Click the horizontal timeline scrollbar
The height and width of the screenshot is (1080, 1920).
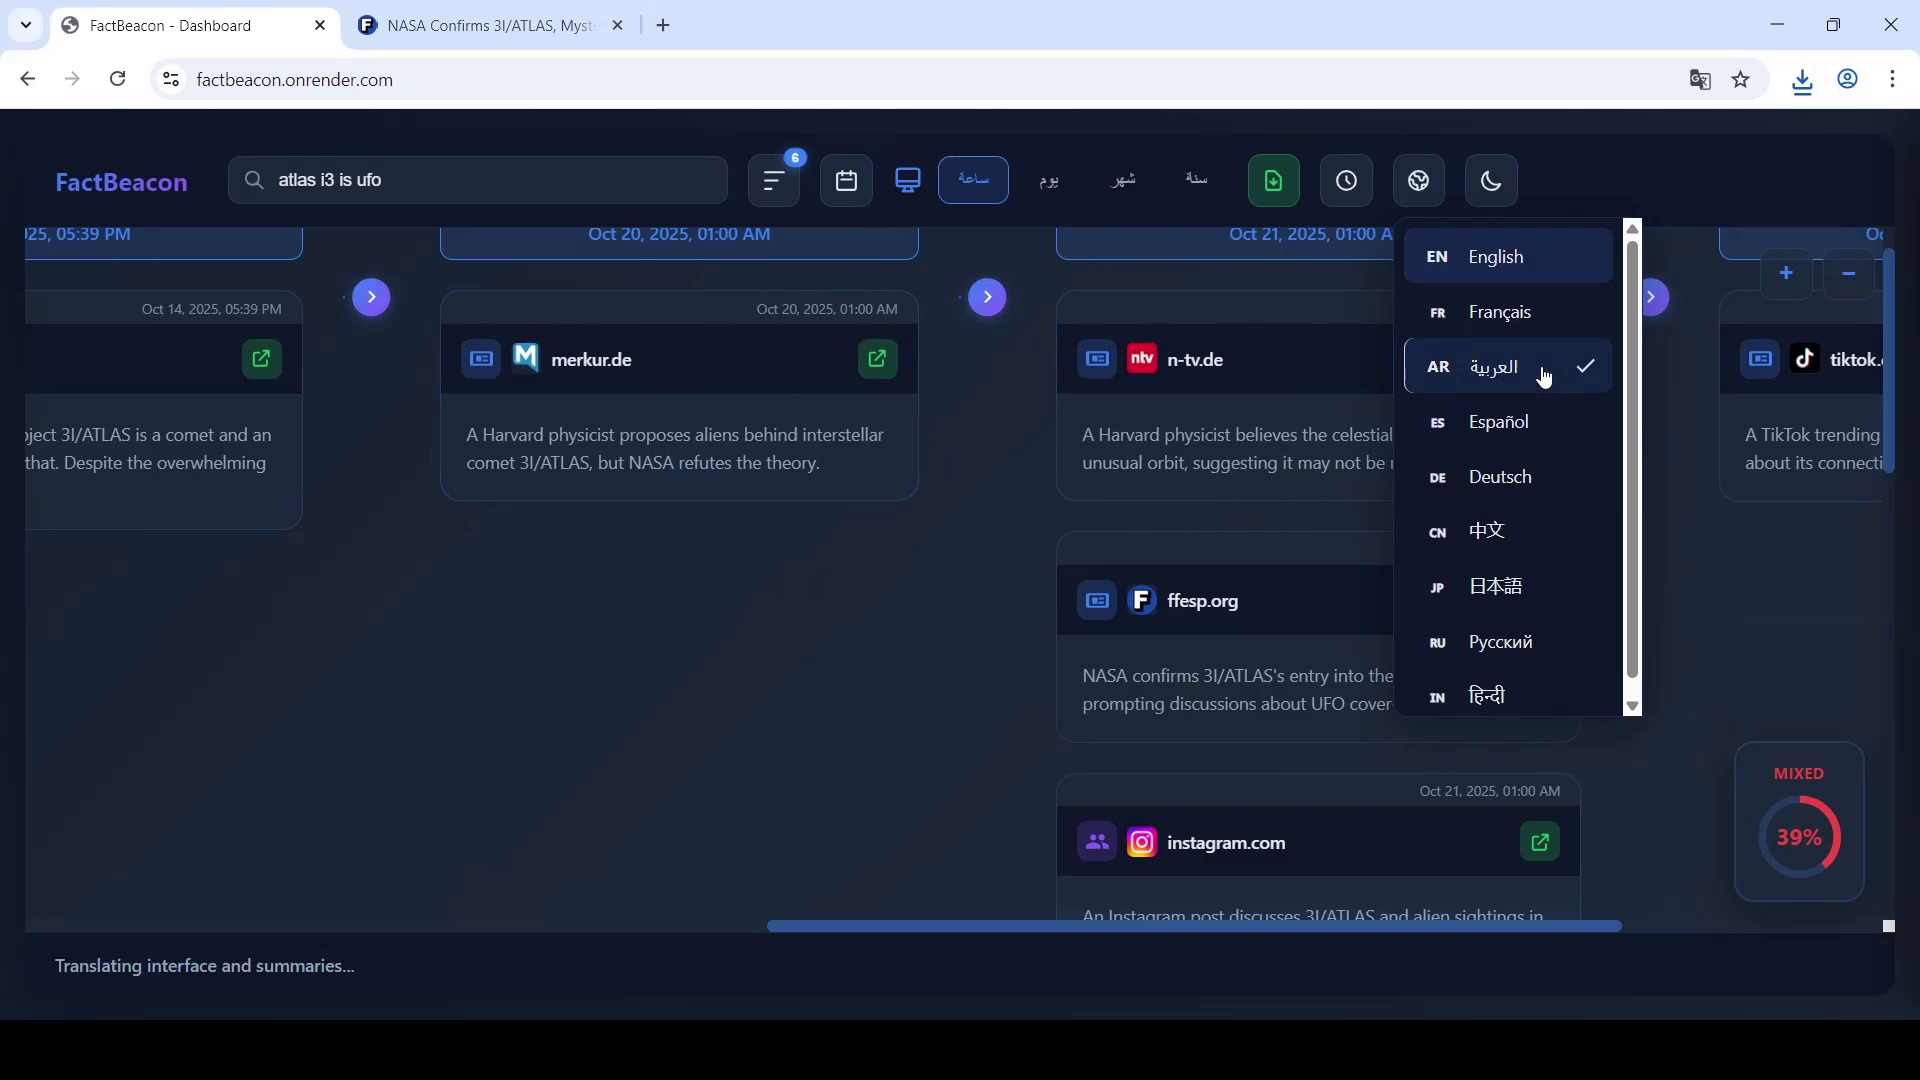[x=1193, y=926]
